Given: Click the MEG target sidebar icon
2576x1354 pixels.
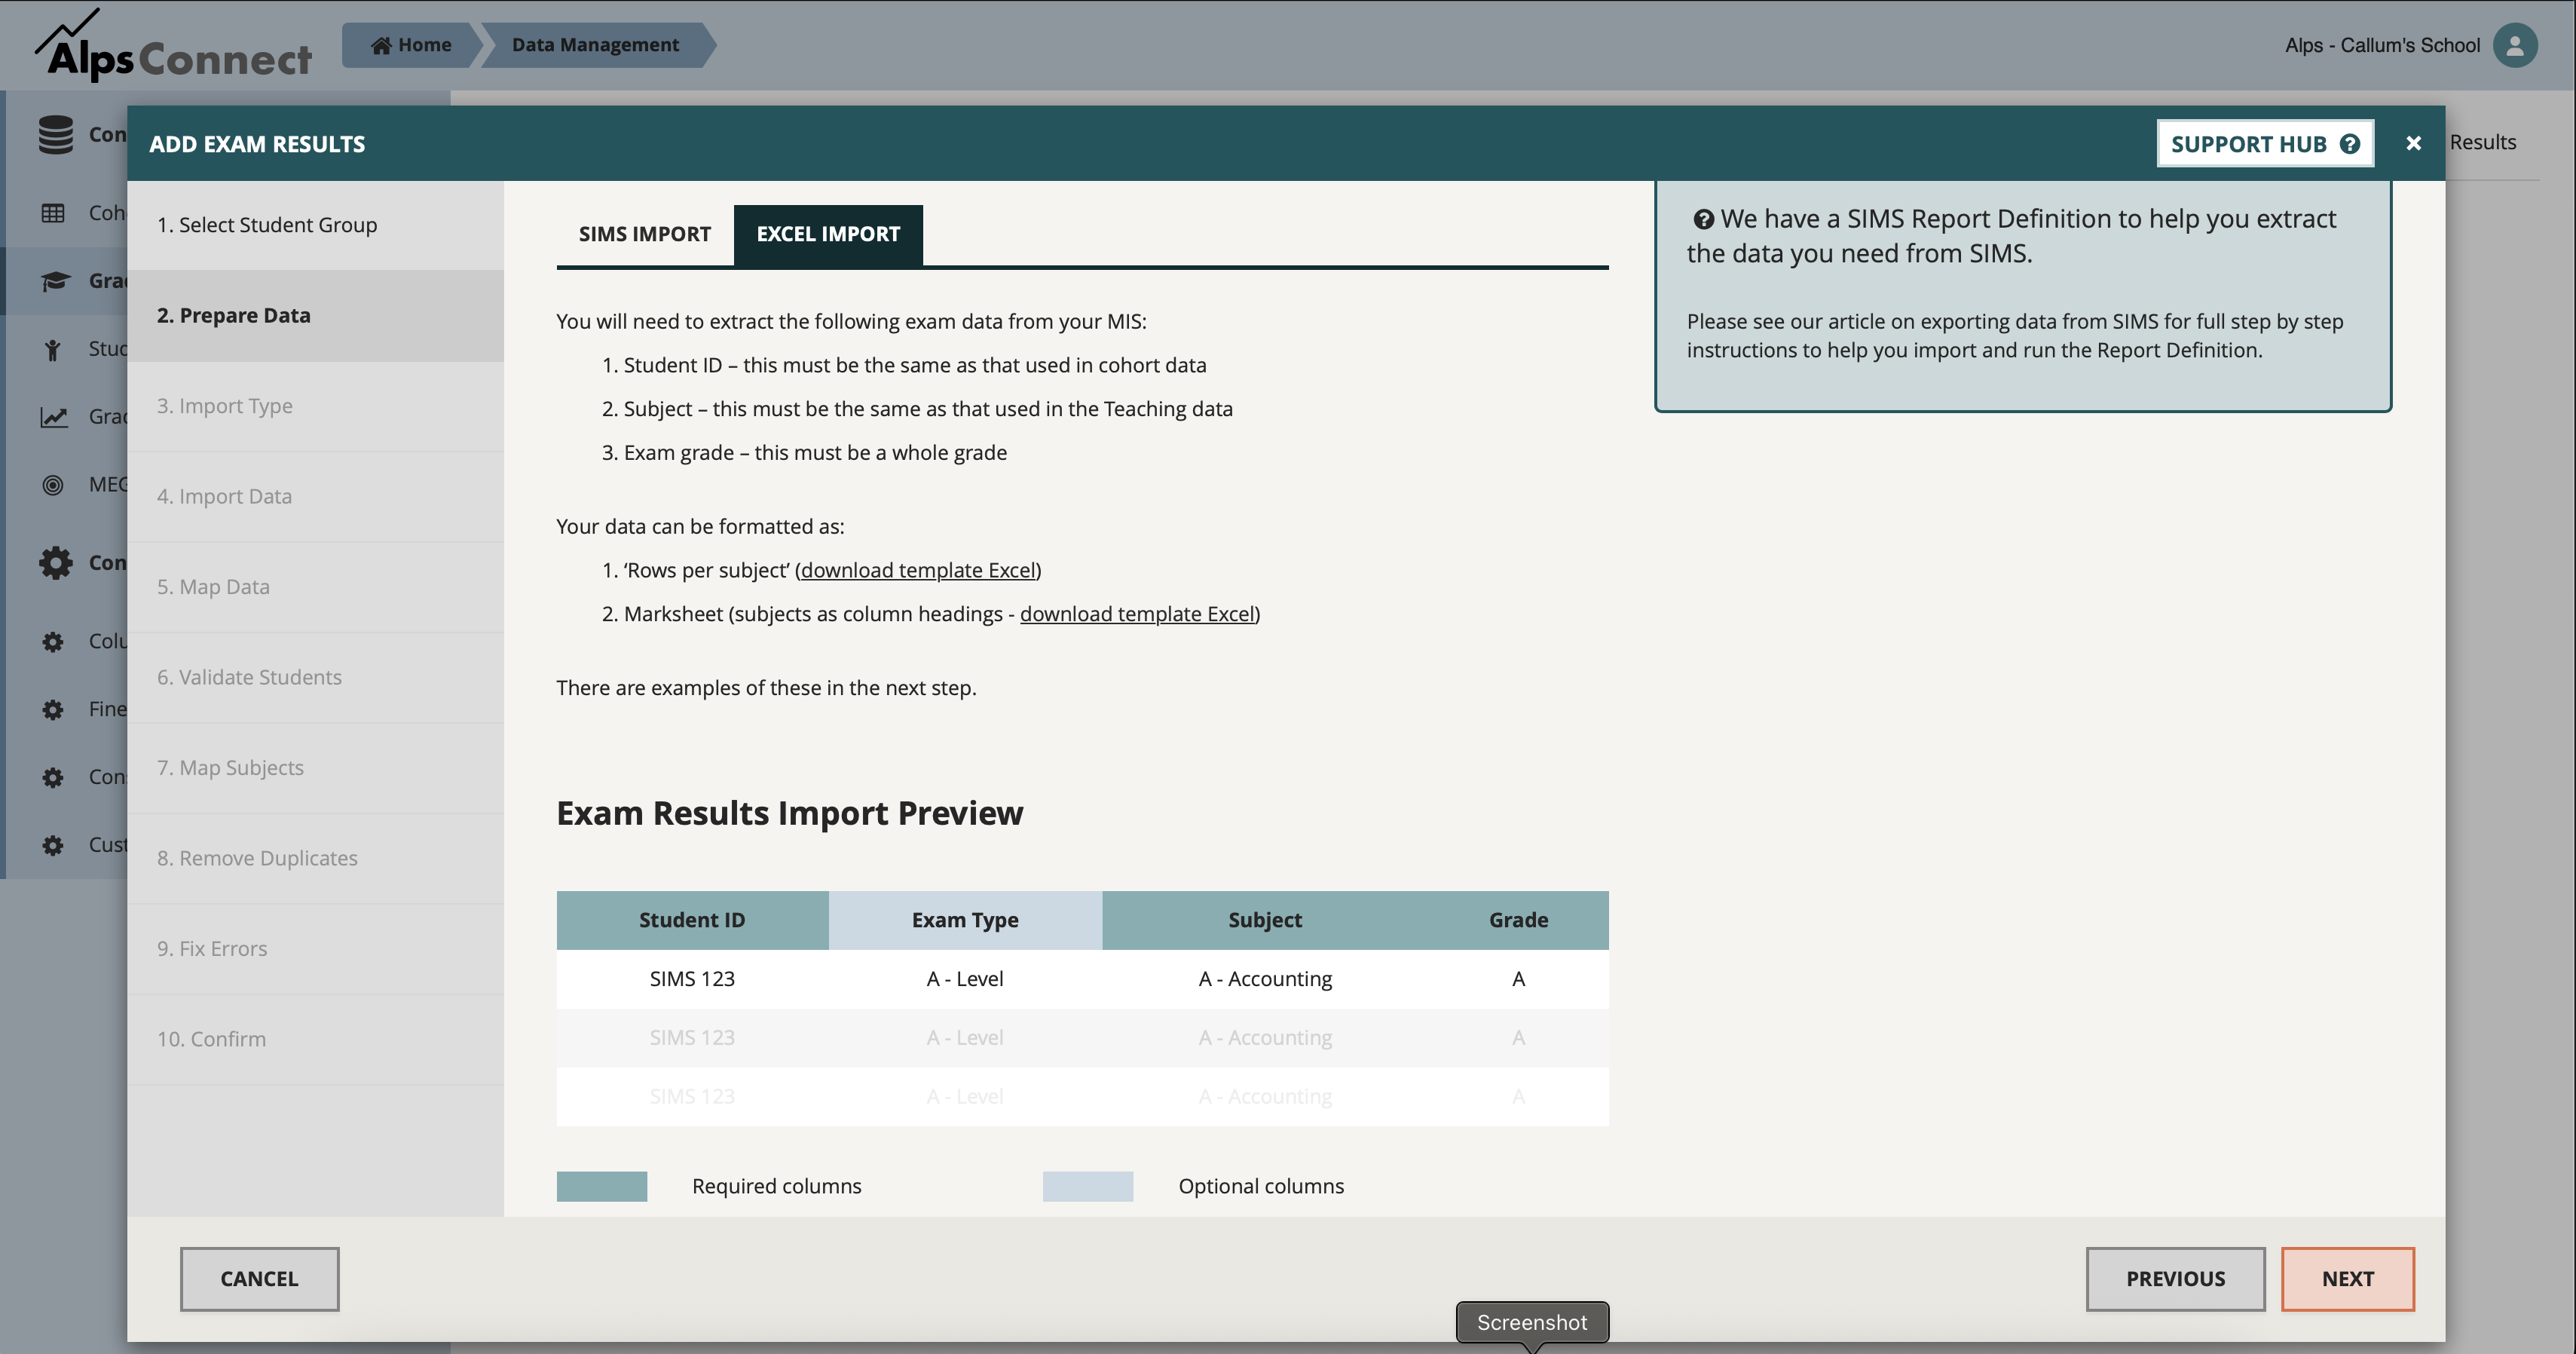Looking at the screenshot, I should coord(53,485).
